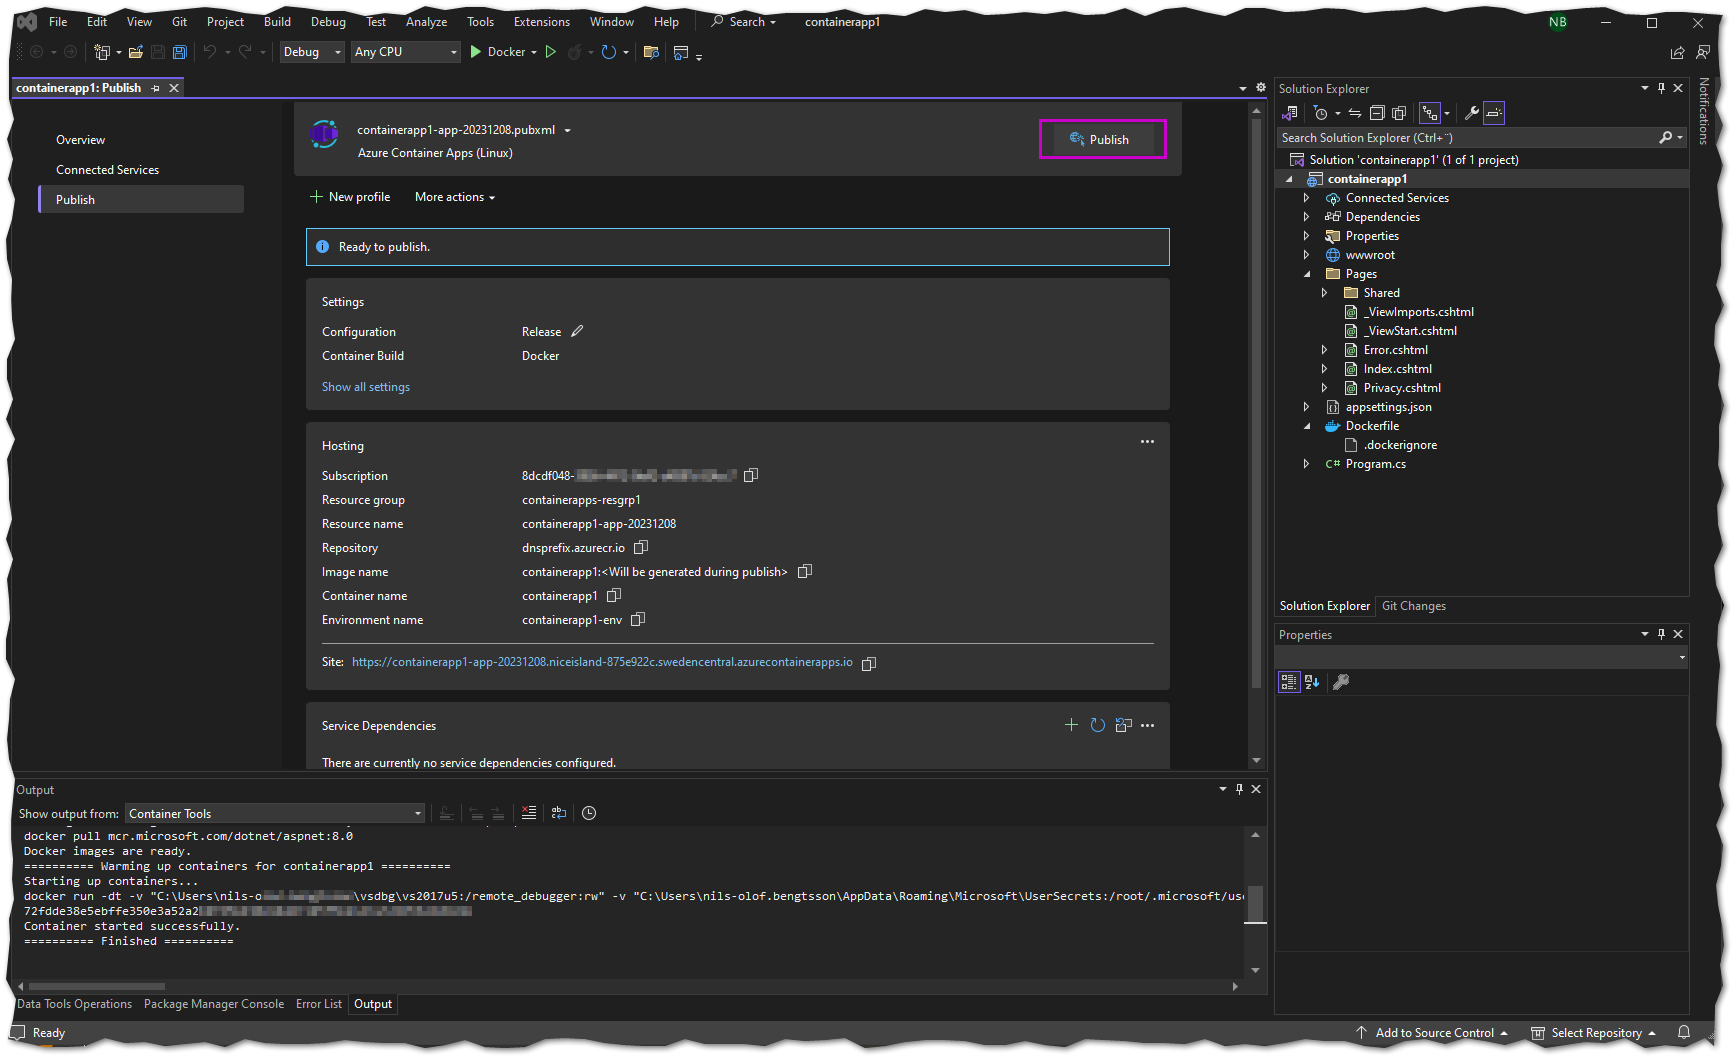The image size is (1734, 1058).
Task: Toggle Word Wrap in Output panel
Action: pos(559,813)
